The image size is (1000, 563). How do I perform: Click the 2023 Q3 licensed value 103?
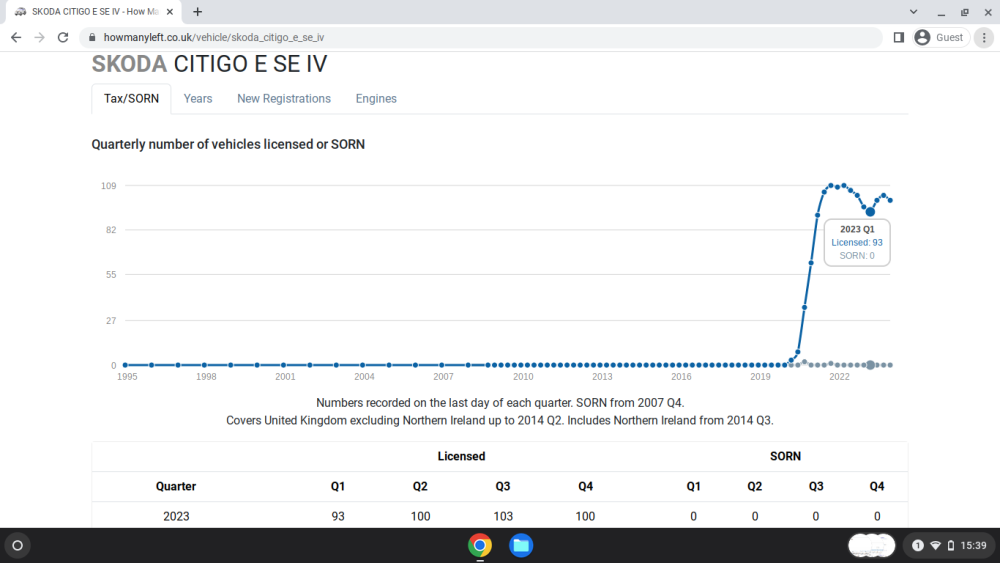(503, 516)
